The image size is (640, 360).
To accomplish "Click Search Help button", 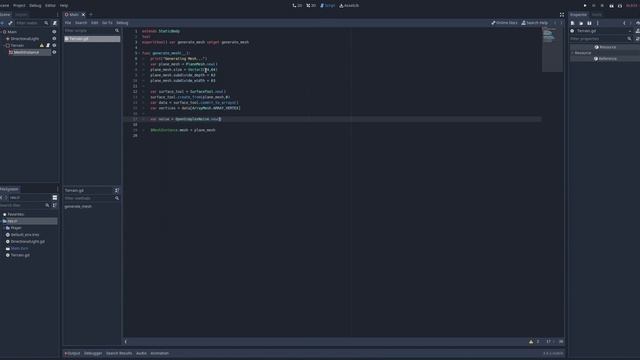I will point(535,23).
